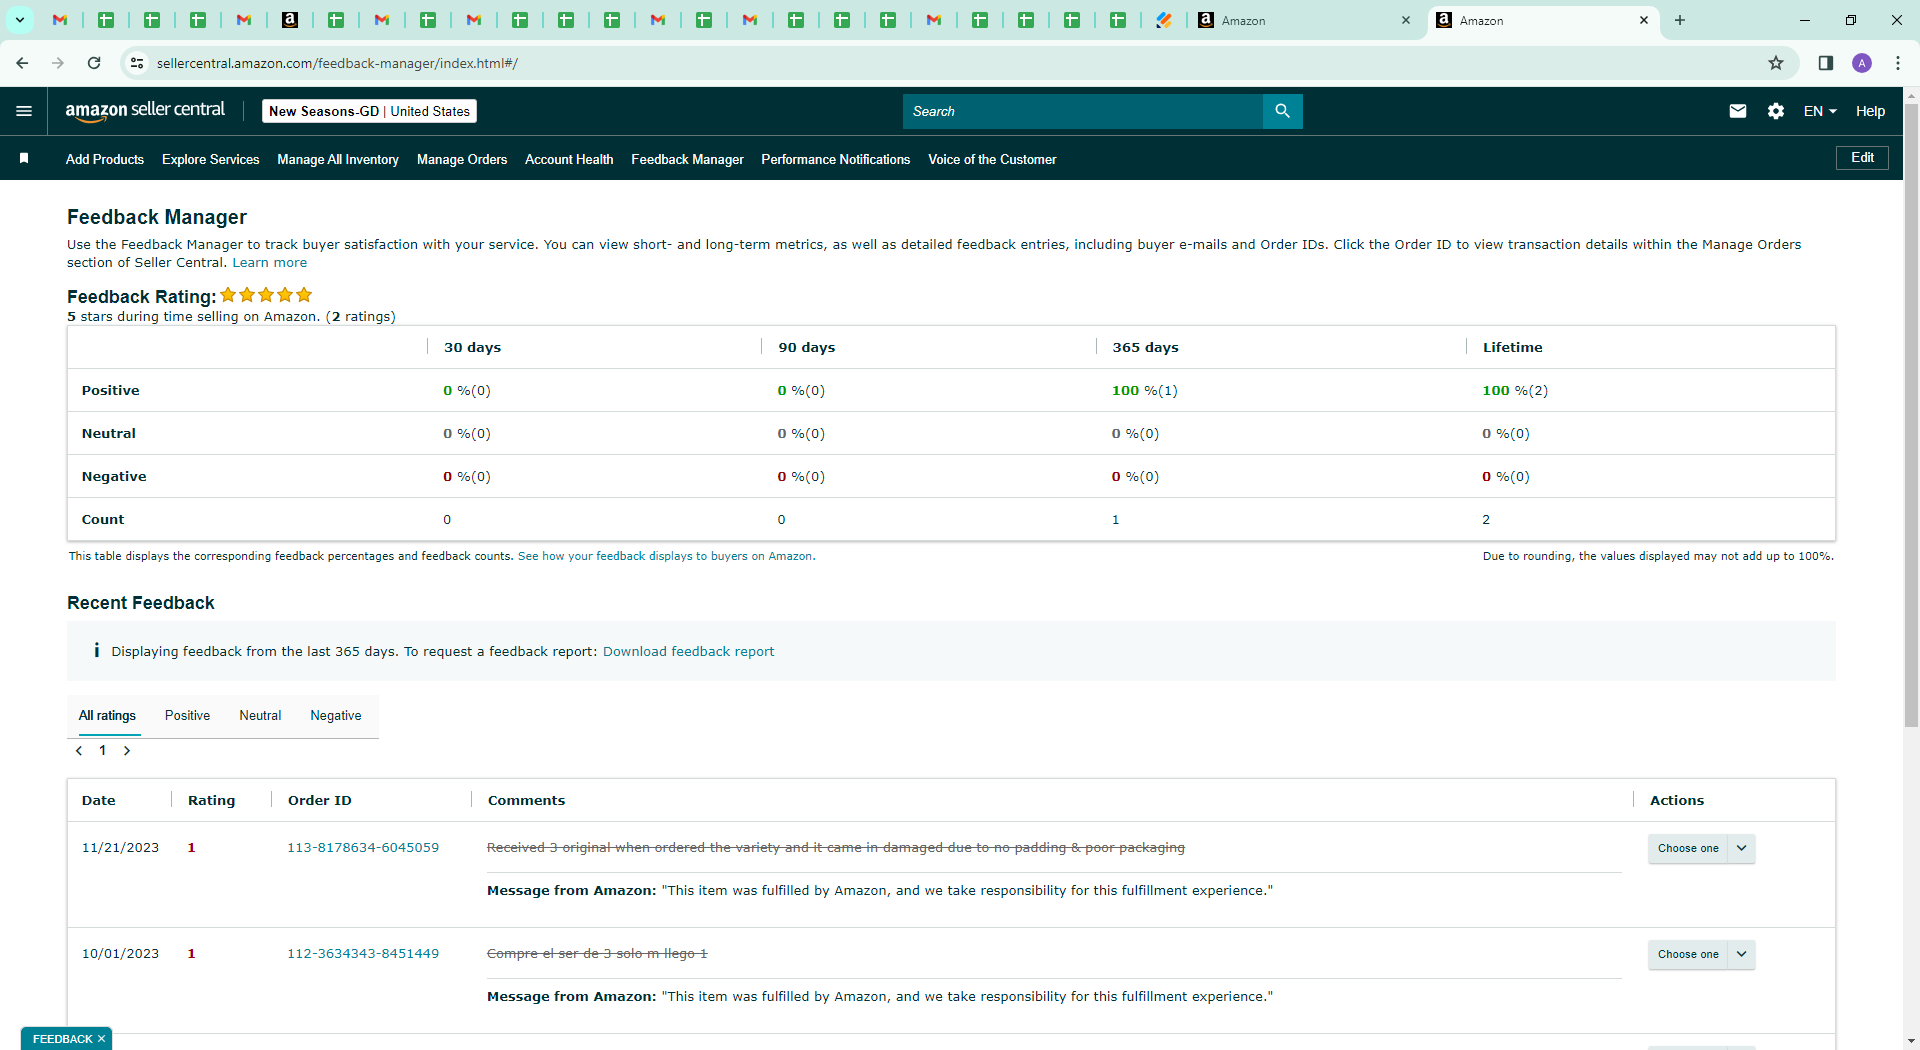
Task: Select the Neutral ratings tab
Action: 260,716
